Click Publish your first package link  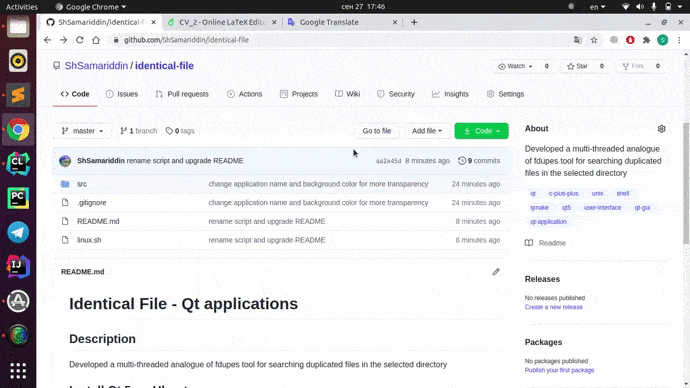[x=559, y=370]
